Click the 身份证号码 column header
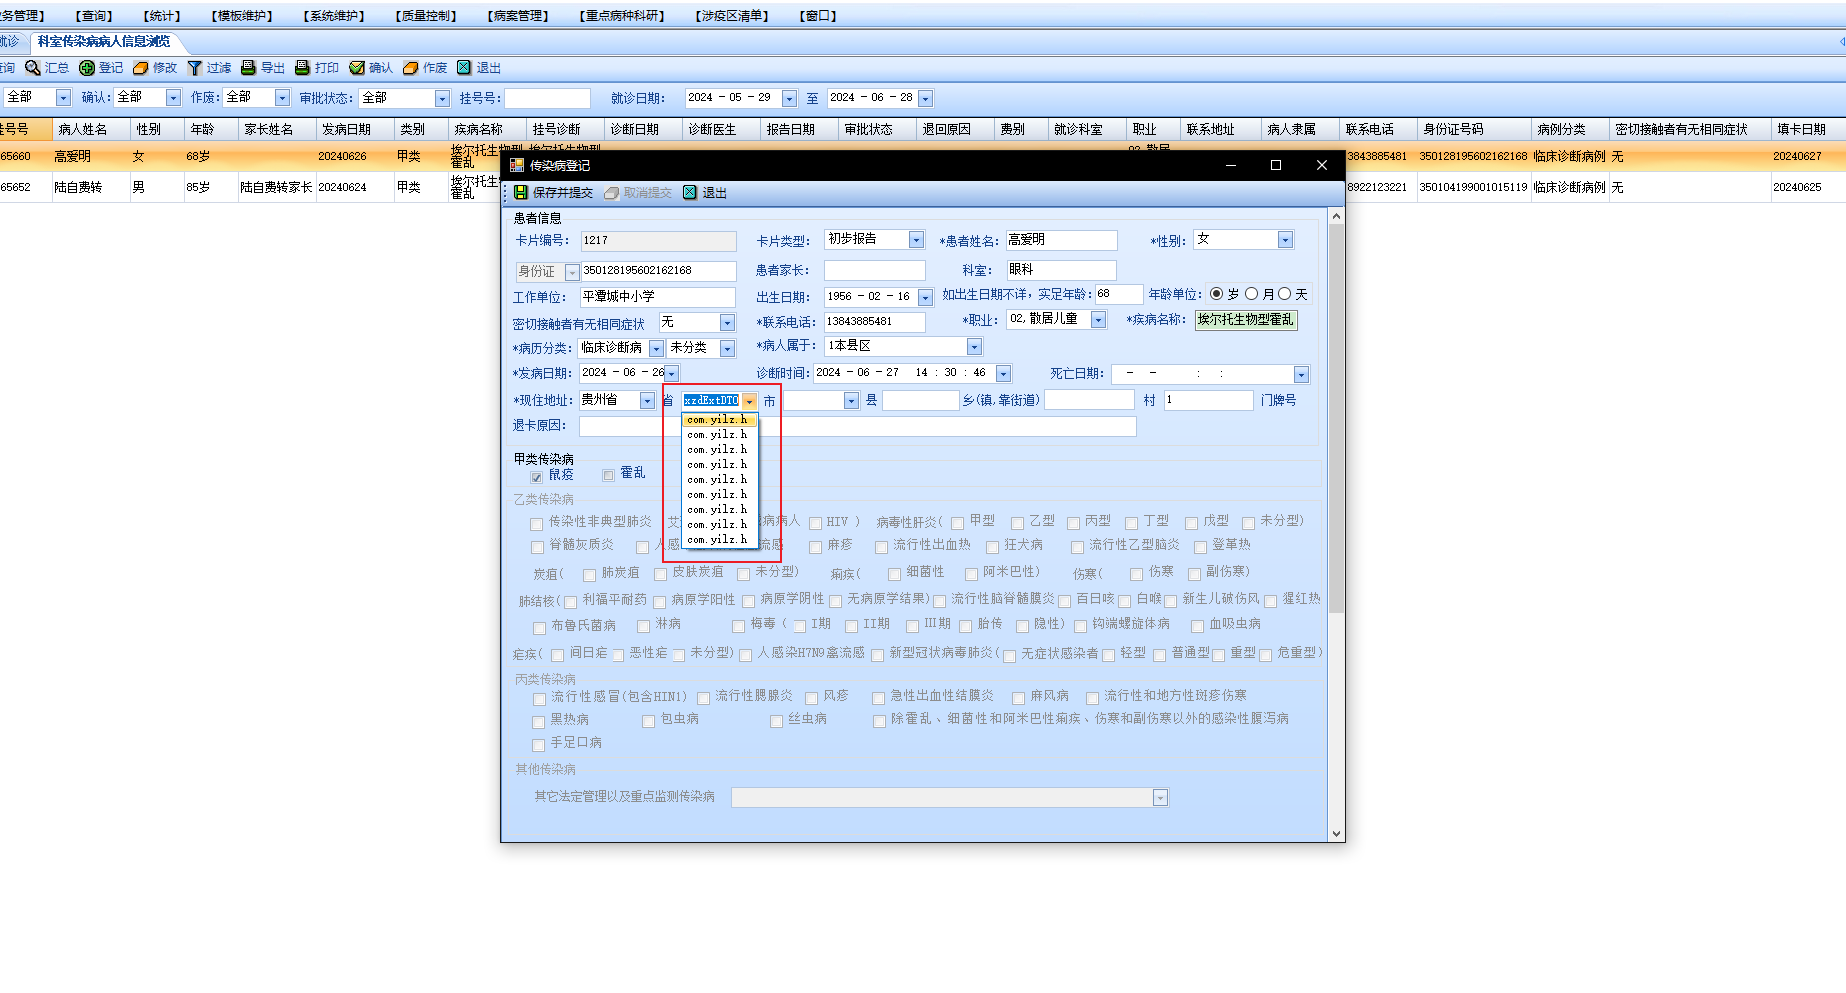 click(1474, 130)
